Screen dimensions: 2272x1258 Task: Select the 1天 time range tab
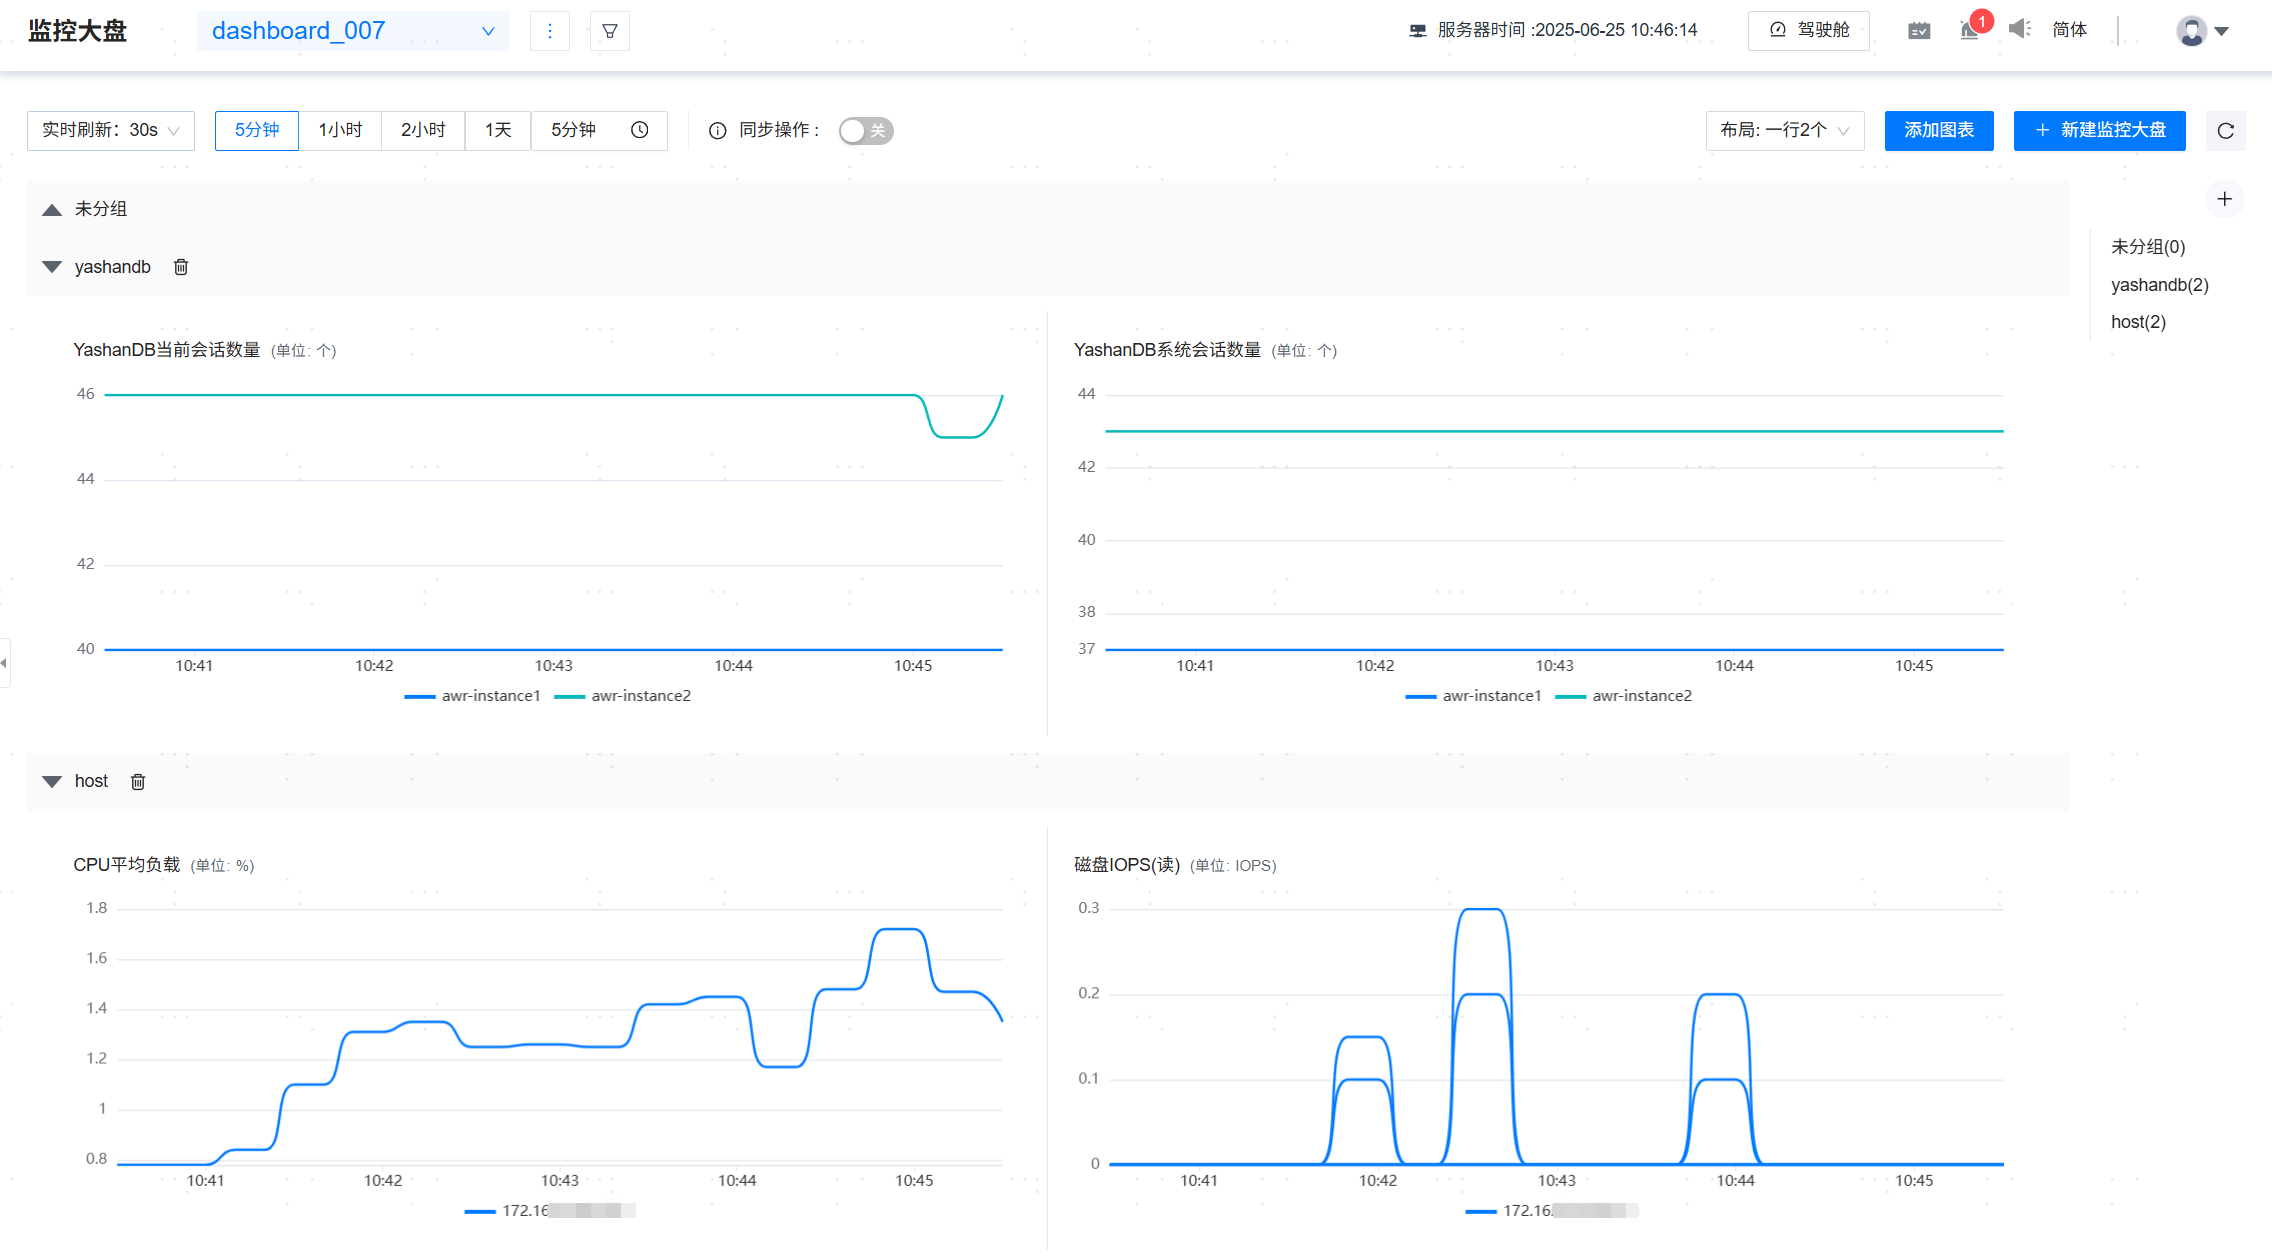497,130
